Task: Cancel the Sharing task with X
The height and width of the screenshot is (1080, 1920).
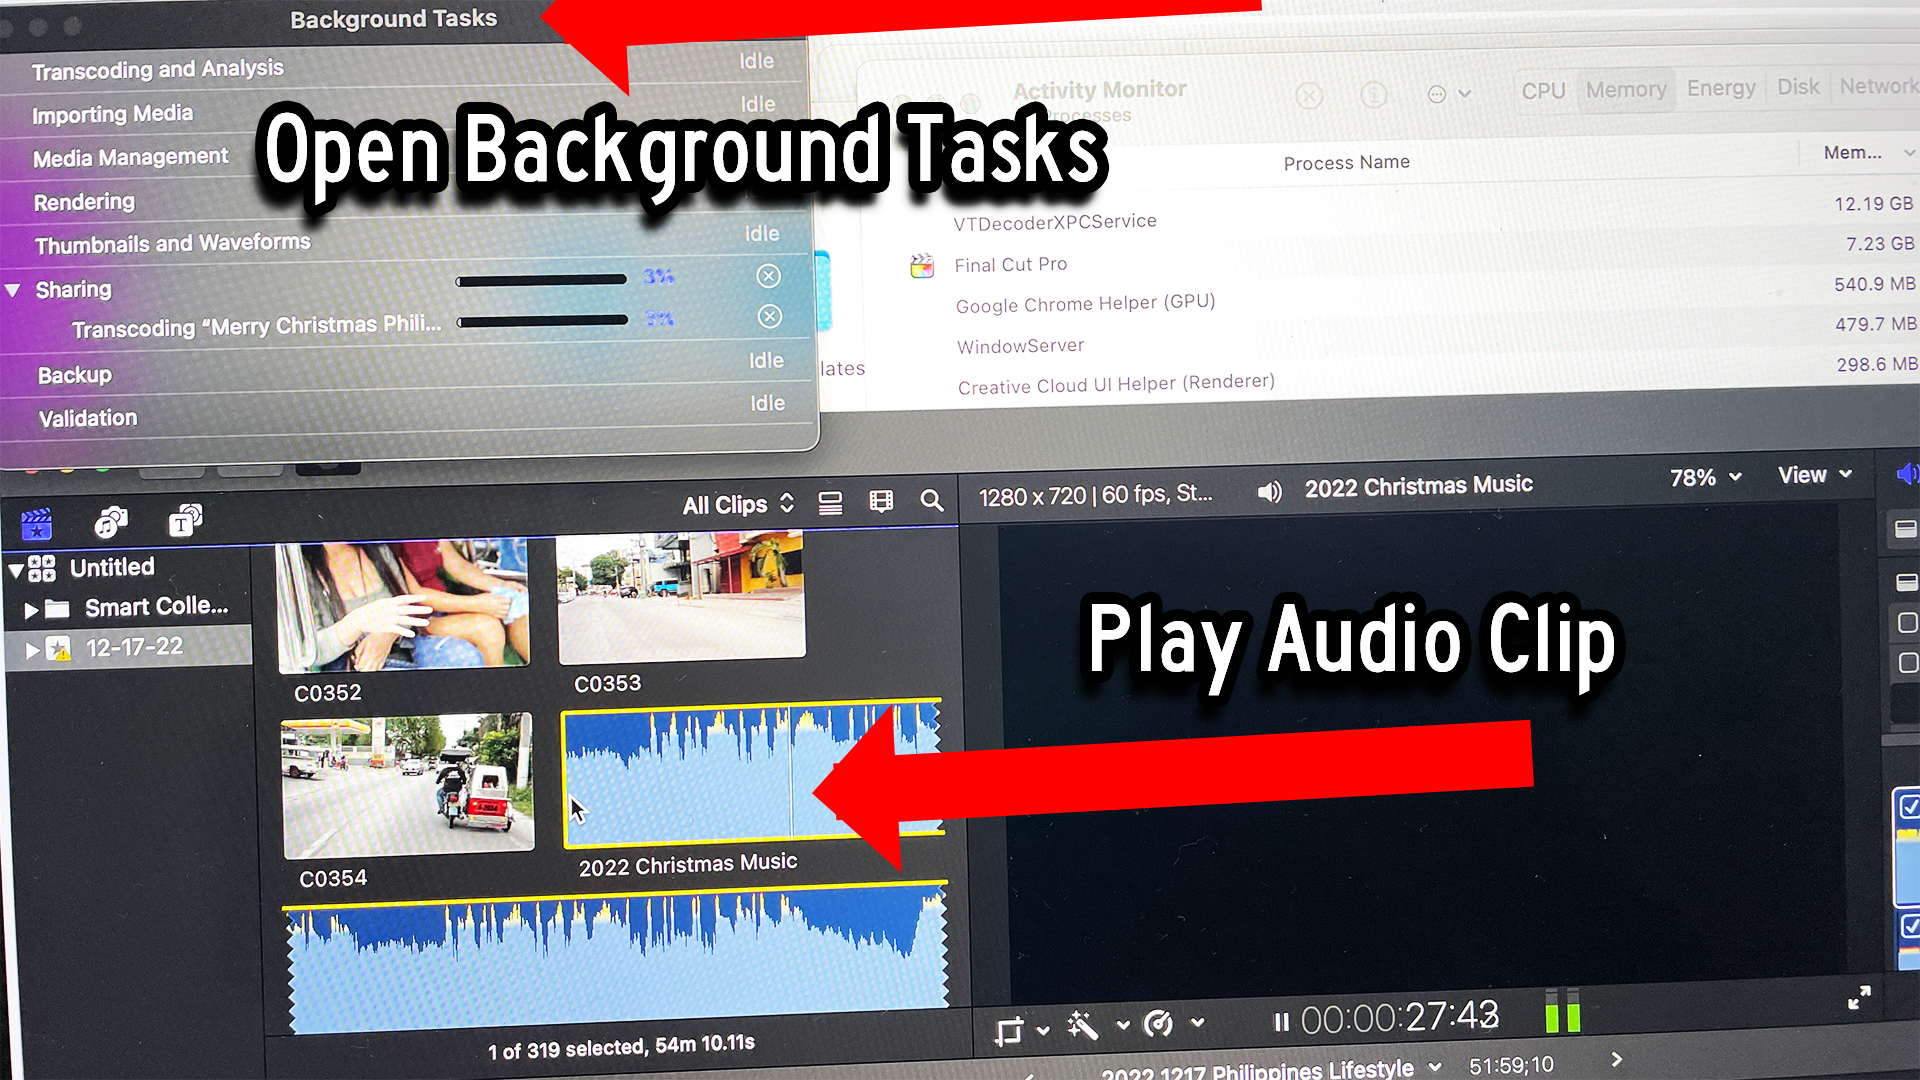Action: tap(768, 276)
